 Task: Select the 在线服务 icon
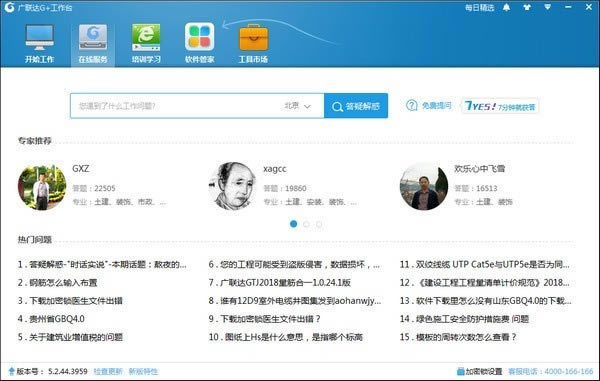(x=93, y=37)
